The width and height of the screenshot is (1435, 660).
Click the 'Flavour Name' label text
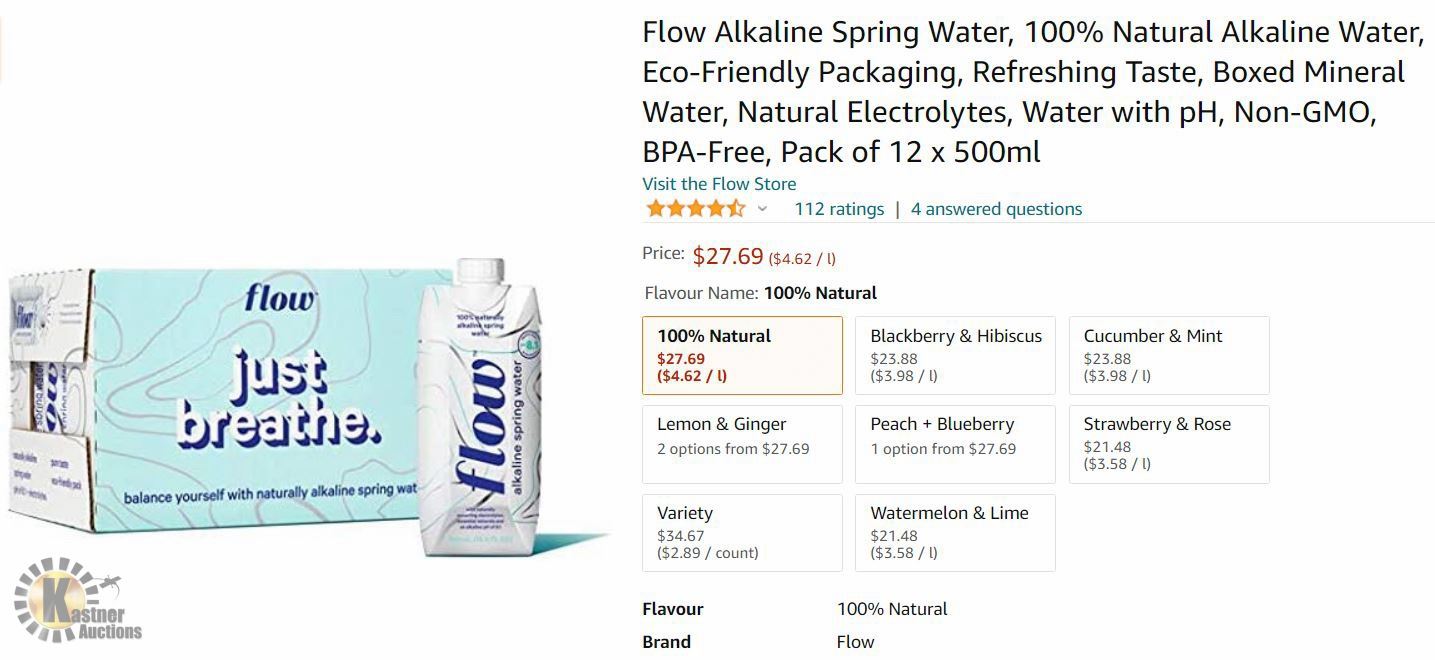click(702, 293)
